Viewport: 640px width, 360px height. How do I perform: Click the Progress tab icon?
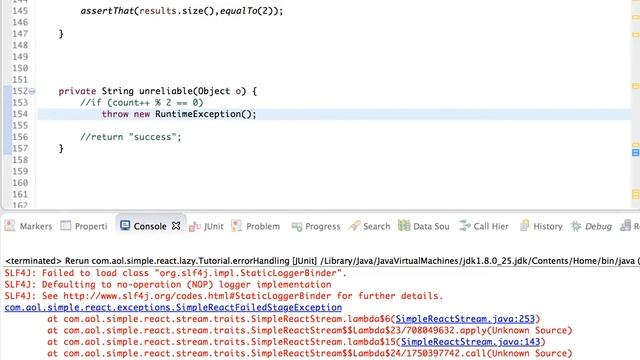296,227
